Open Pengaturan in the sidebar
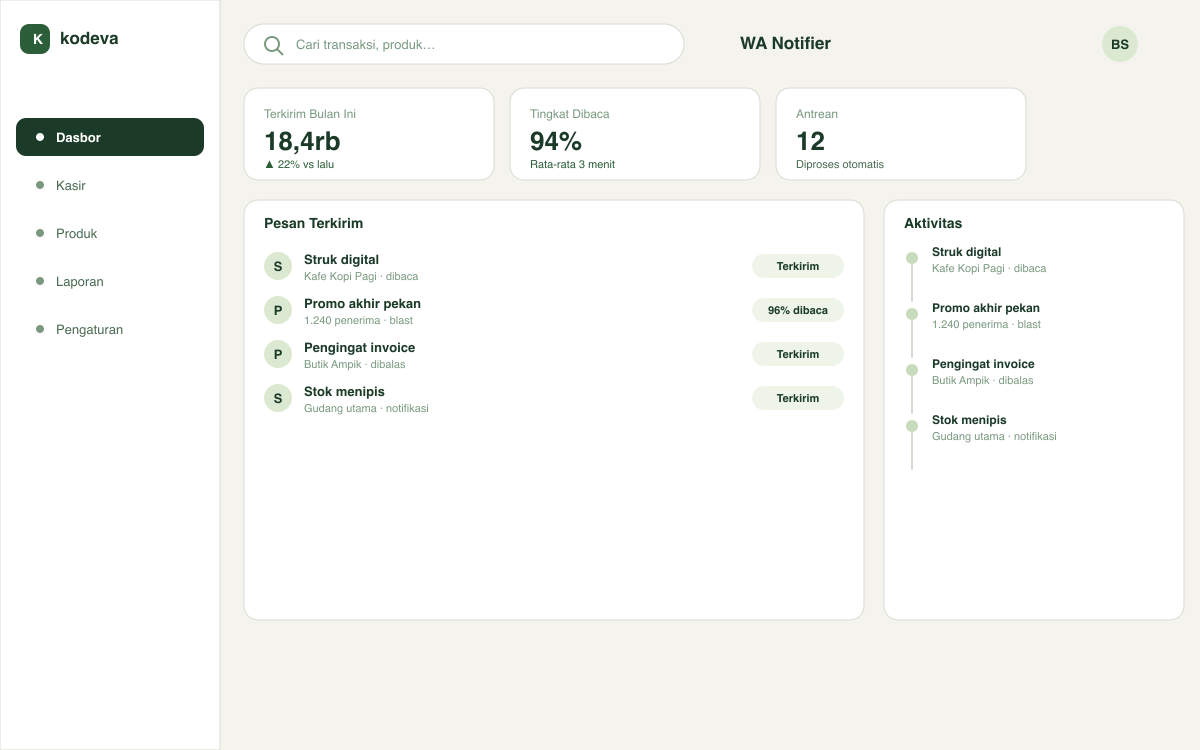The image size is (1200, 750). click(110, 329)
